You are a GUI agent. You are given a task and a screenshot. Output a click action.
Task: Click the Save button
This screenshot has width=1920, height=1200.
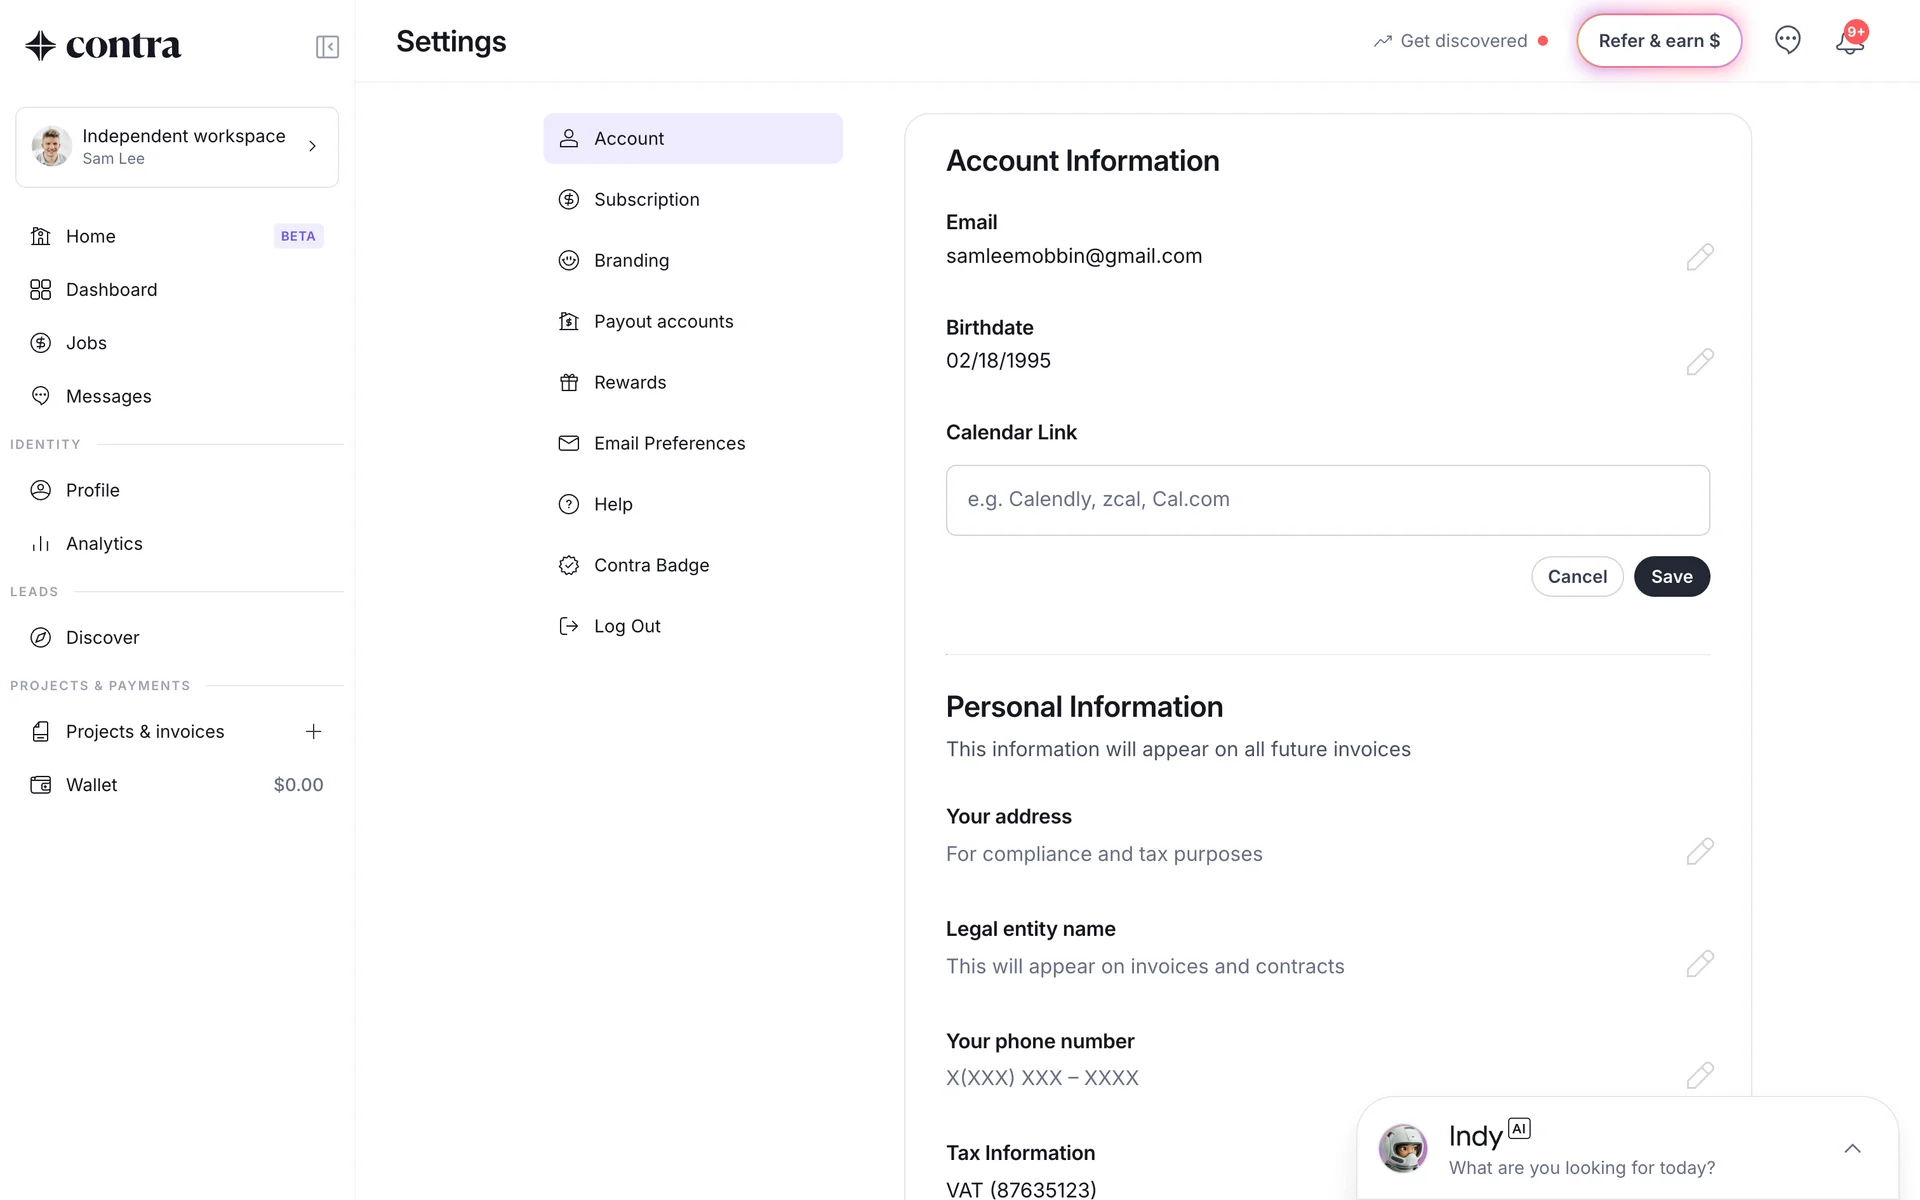(1671, 577)
